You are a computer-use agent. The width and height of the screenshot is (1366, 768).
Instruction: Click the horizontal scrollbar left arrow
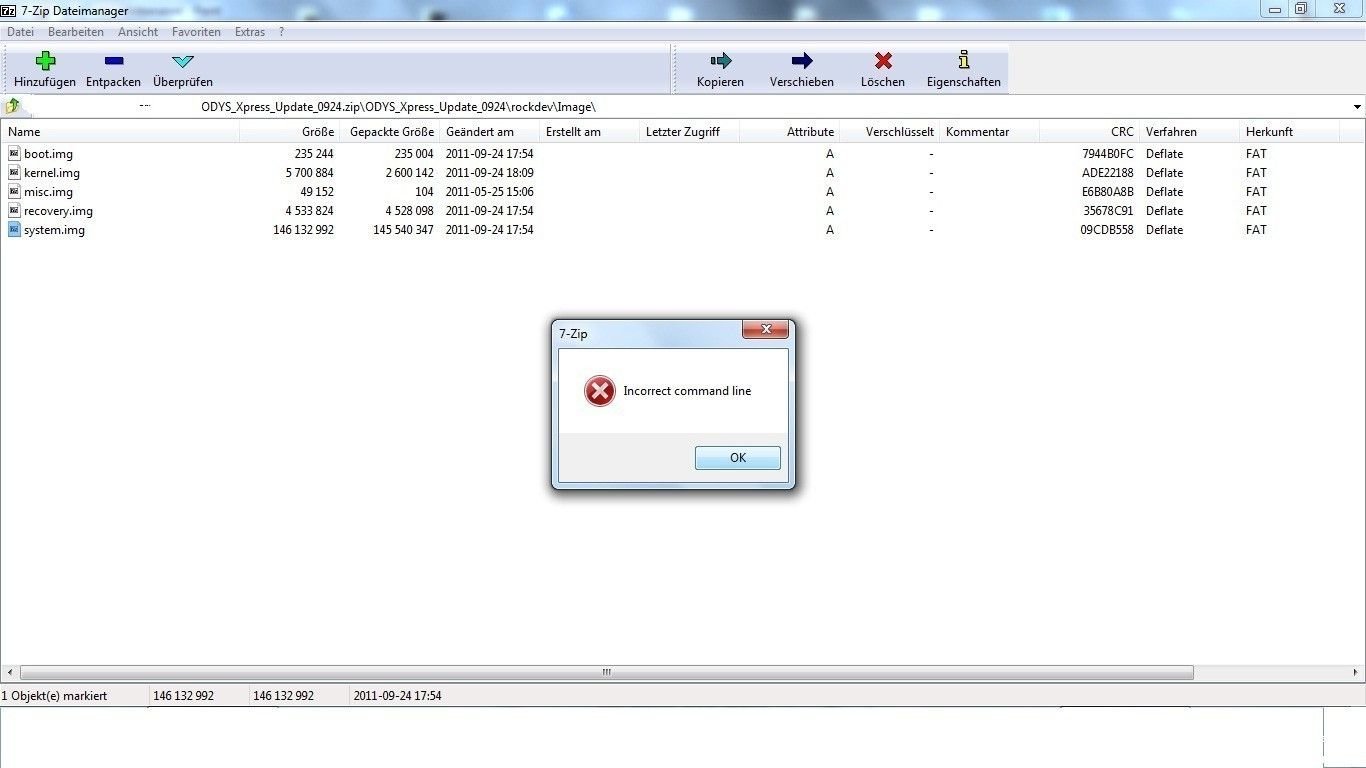click(9, 673)
